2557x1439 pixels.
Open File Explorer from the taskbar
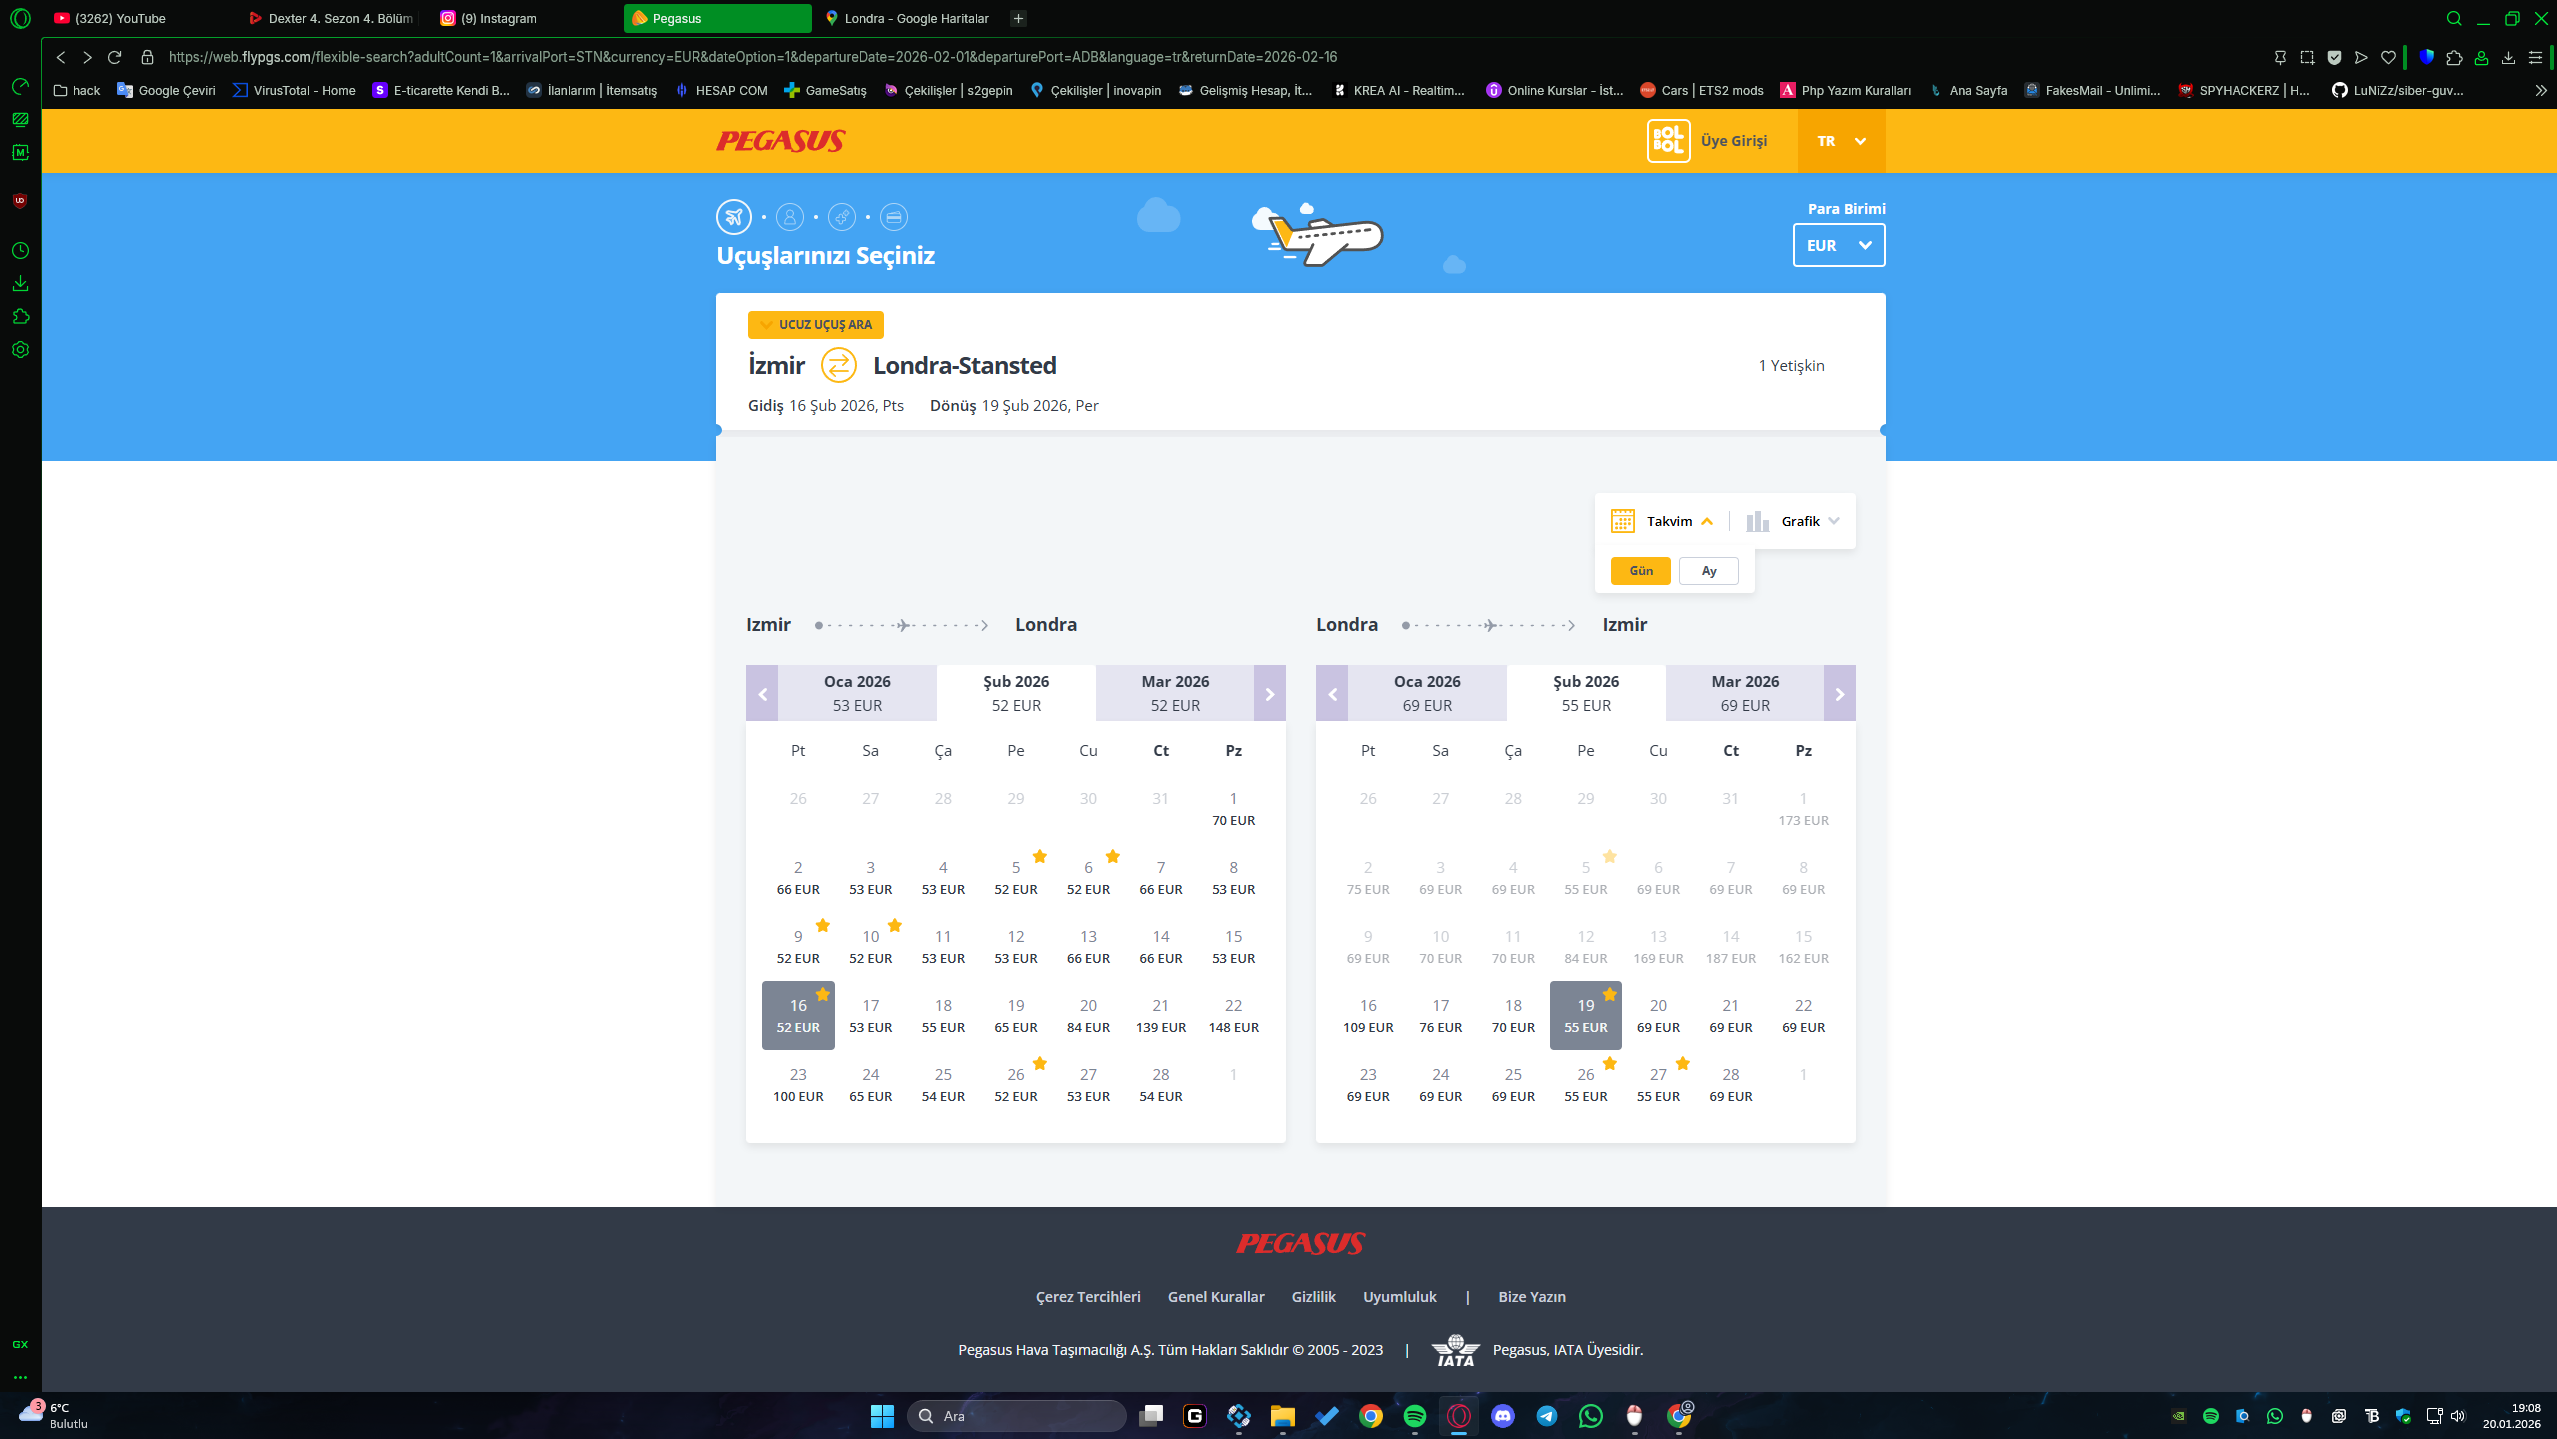1282,1415
